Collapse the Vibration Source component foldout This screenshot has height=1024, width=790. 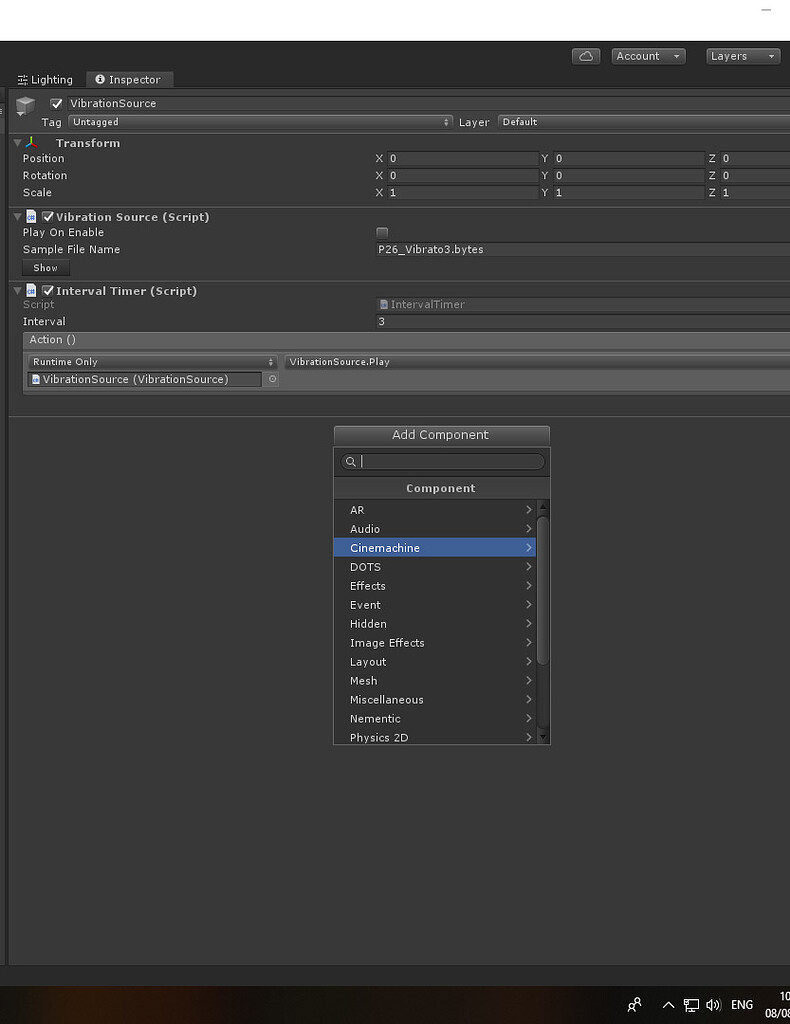18,217
